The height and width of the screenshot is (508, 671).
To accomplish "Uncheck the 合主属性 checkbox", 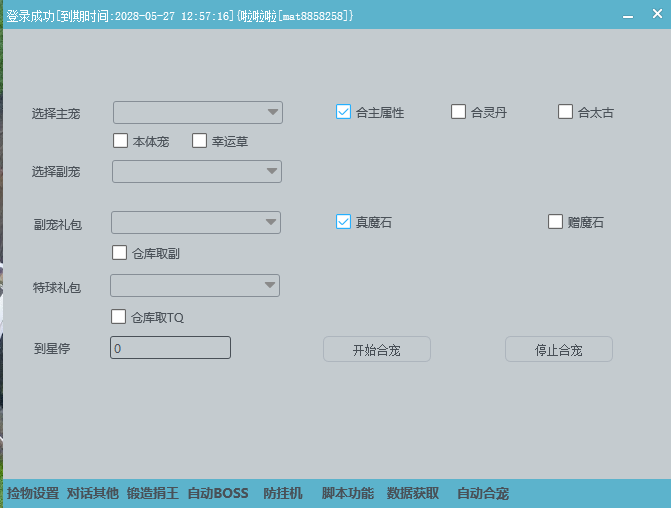I will coord(344,112).
